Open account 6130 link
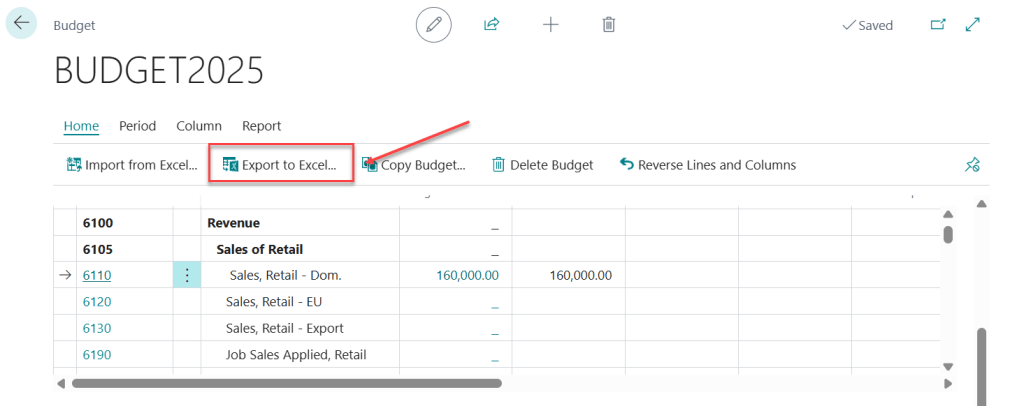This screenshot has width=1024, height=406. (97, 328)
